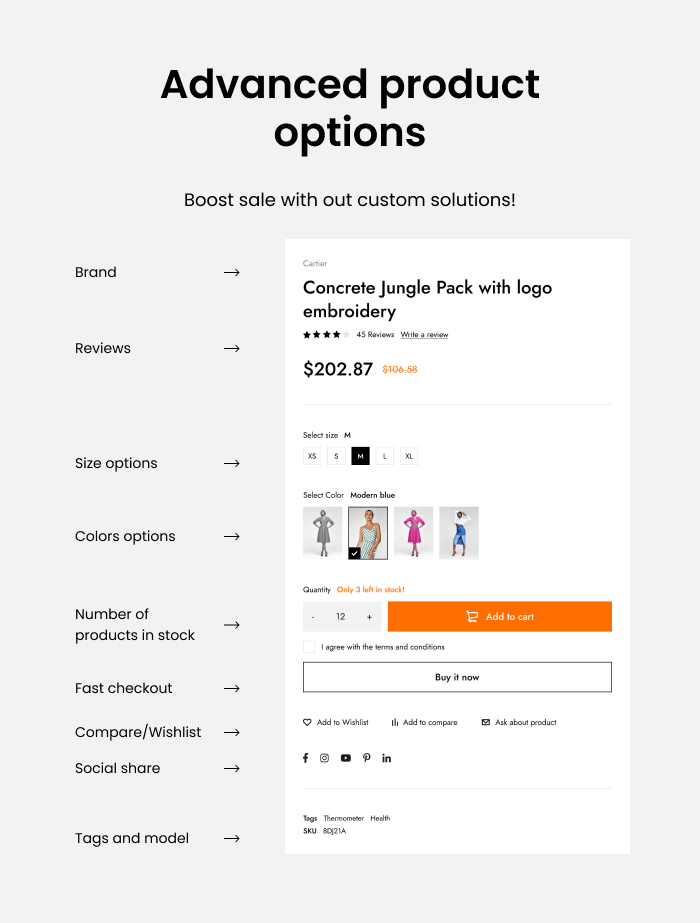Check the terms and conditions agreement box
The height and width of the screenshot is (923, 700).
point(309,647)
